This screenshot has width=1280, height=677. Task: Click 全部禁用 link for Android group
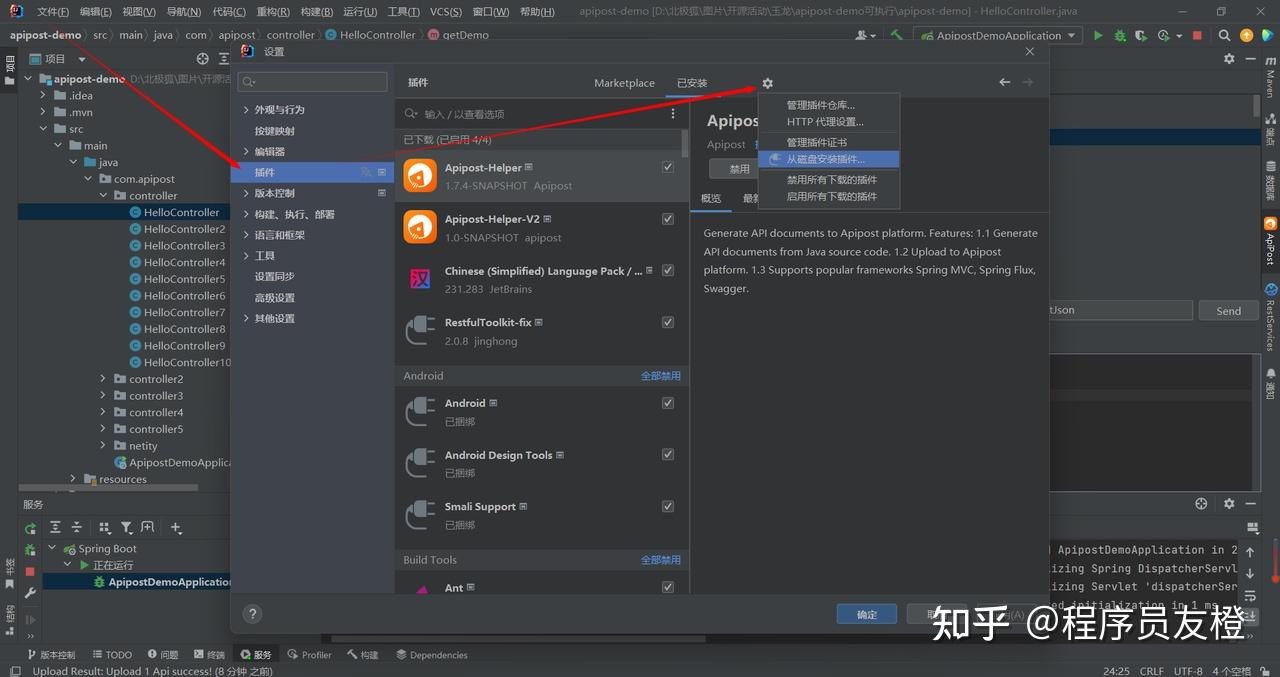(x=660, y=376)
